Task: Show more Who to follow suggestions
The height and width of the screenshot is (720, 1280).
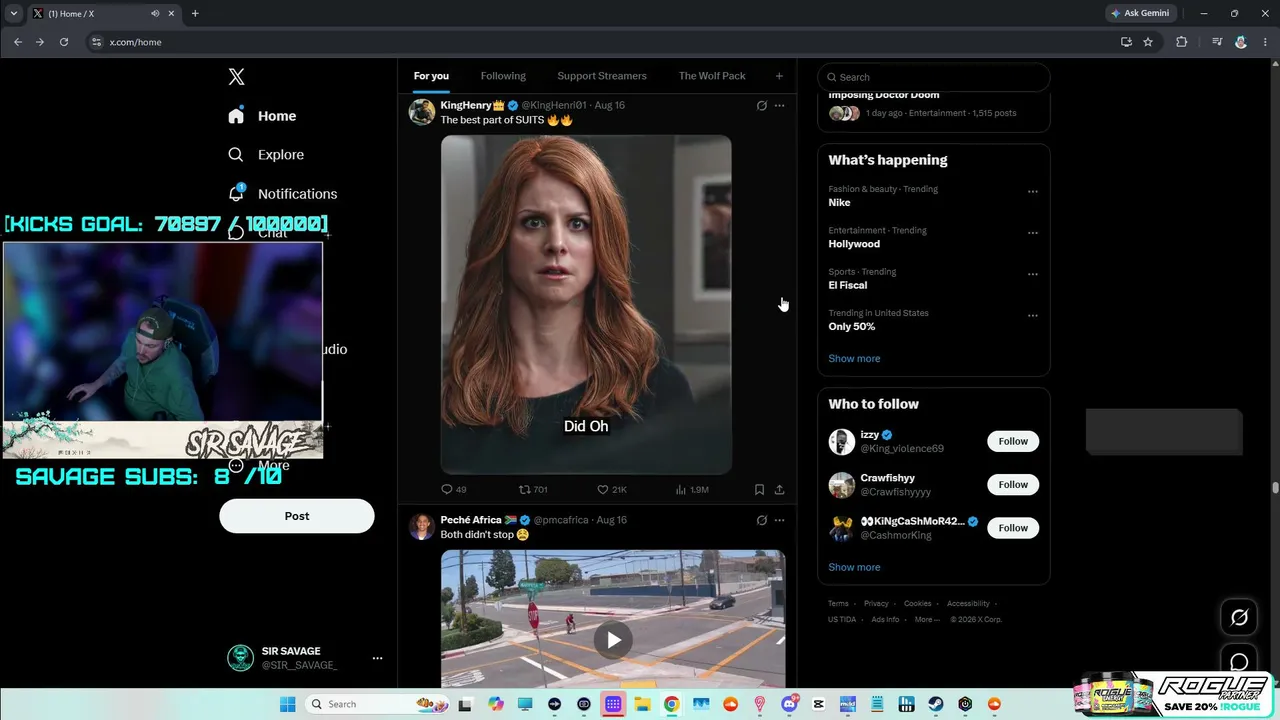Action: point(854,567)
